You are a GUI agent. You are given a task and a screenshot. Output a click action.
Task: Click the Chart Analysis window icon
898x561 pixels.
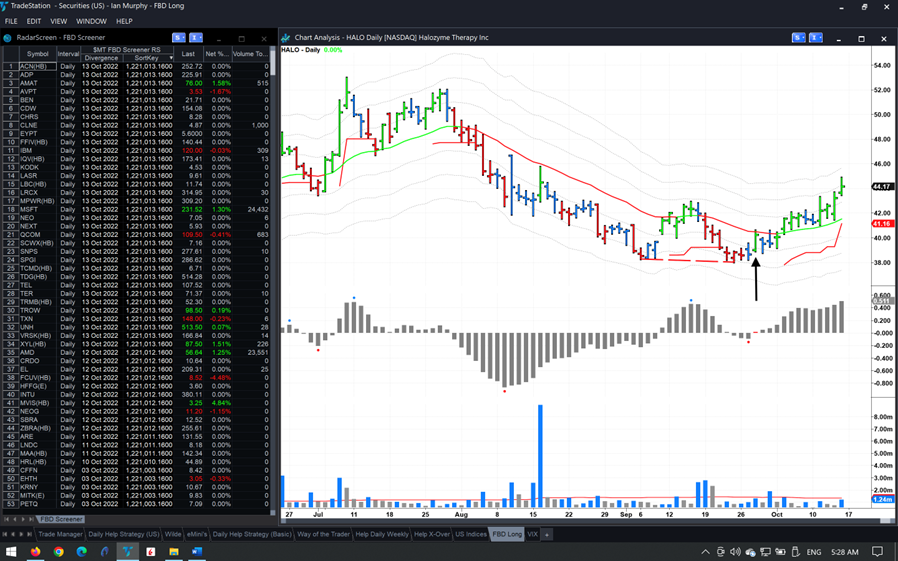click(285, 38)
